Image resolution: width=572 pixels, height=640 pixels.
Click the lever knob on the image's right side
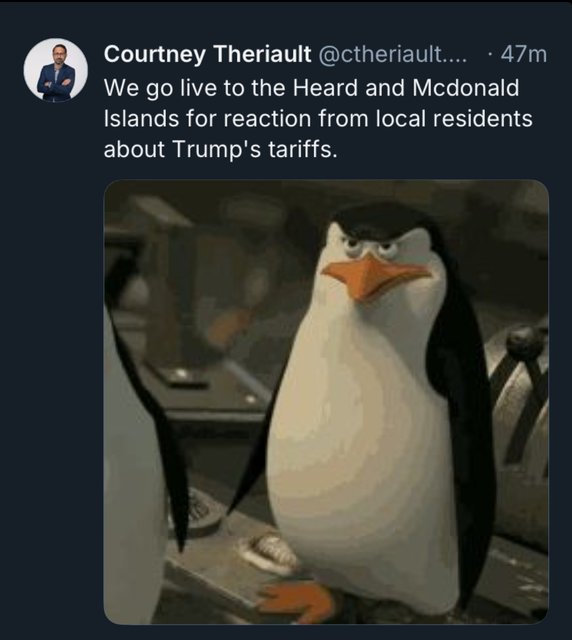524,342
